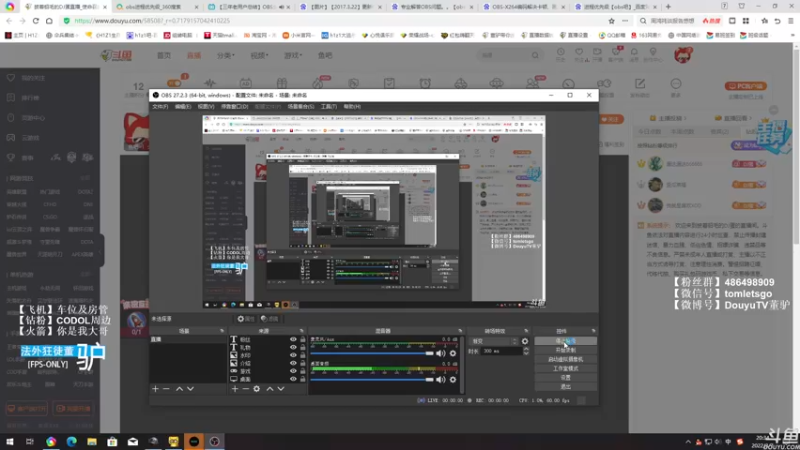
Task: Click 退出 exit button in Controls
Action: pyautogui.click(x=565, y=387)
